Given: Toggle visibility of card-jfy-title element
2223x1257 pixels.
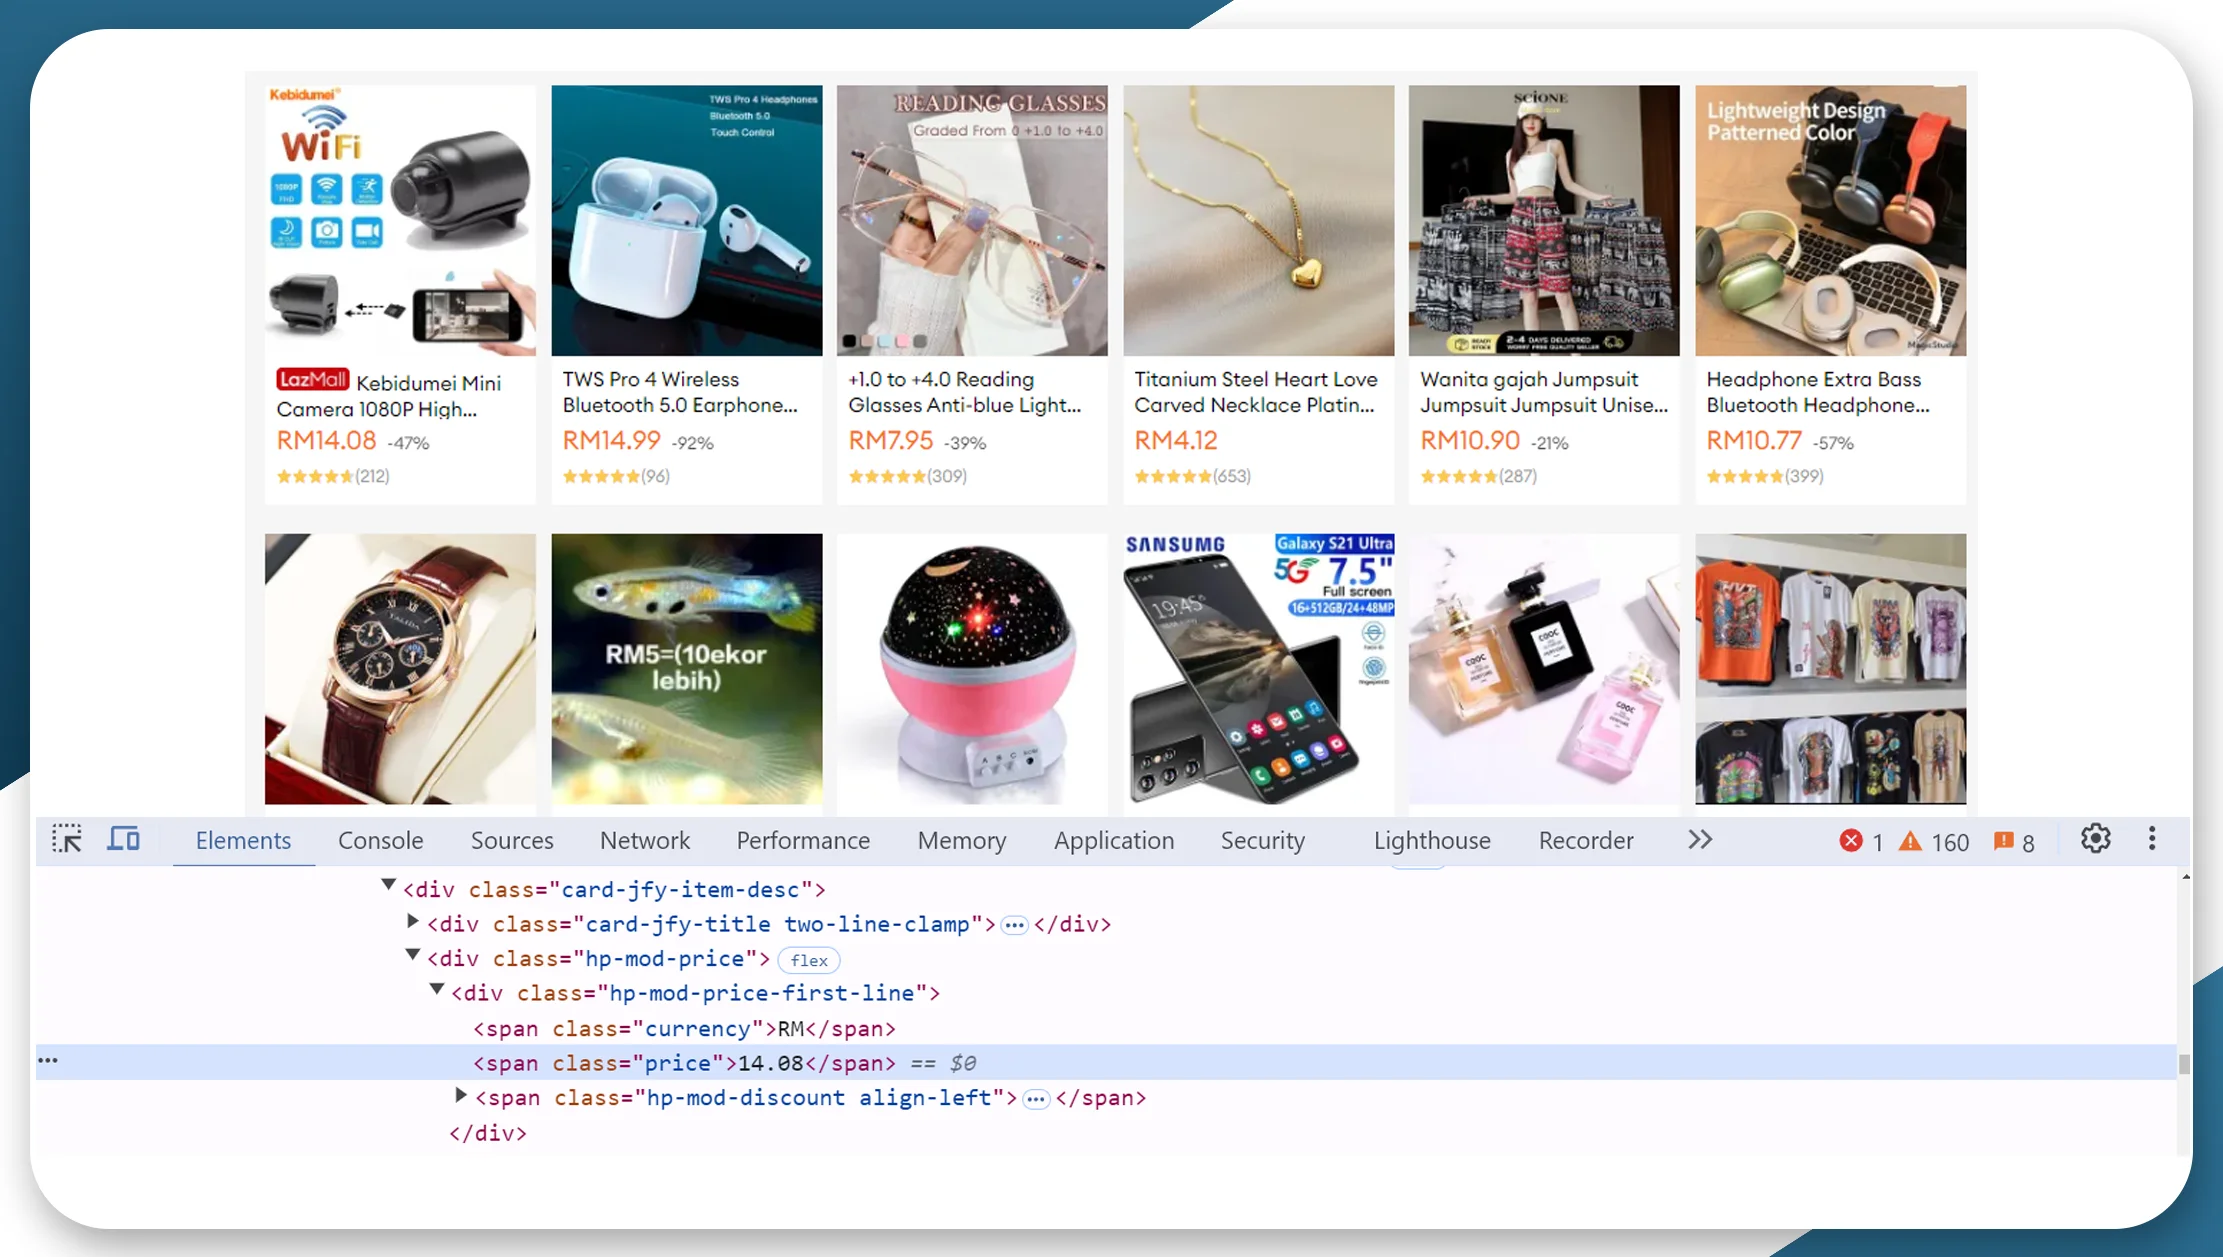Looking at the screenshot, I should click(414, 924).
